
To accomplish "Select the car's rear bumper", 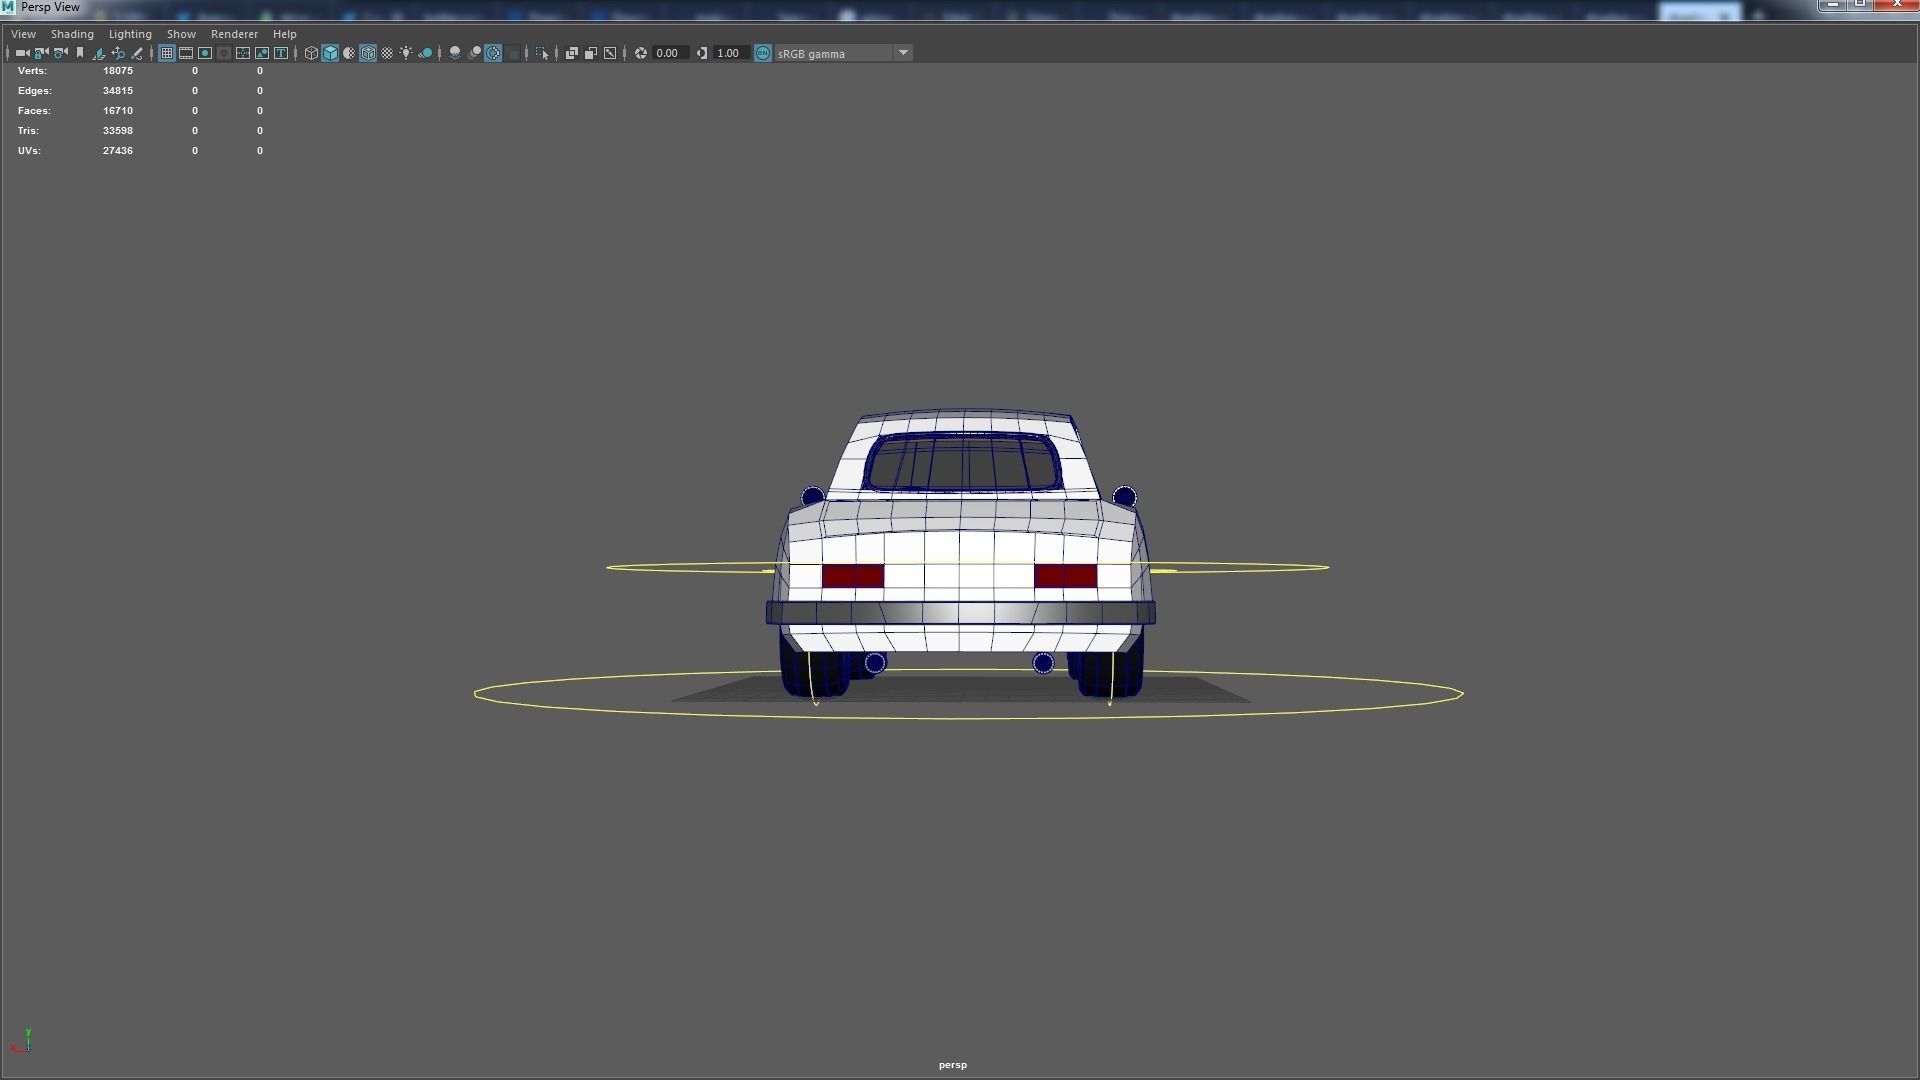I will [x=961, y=613].
